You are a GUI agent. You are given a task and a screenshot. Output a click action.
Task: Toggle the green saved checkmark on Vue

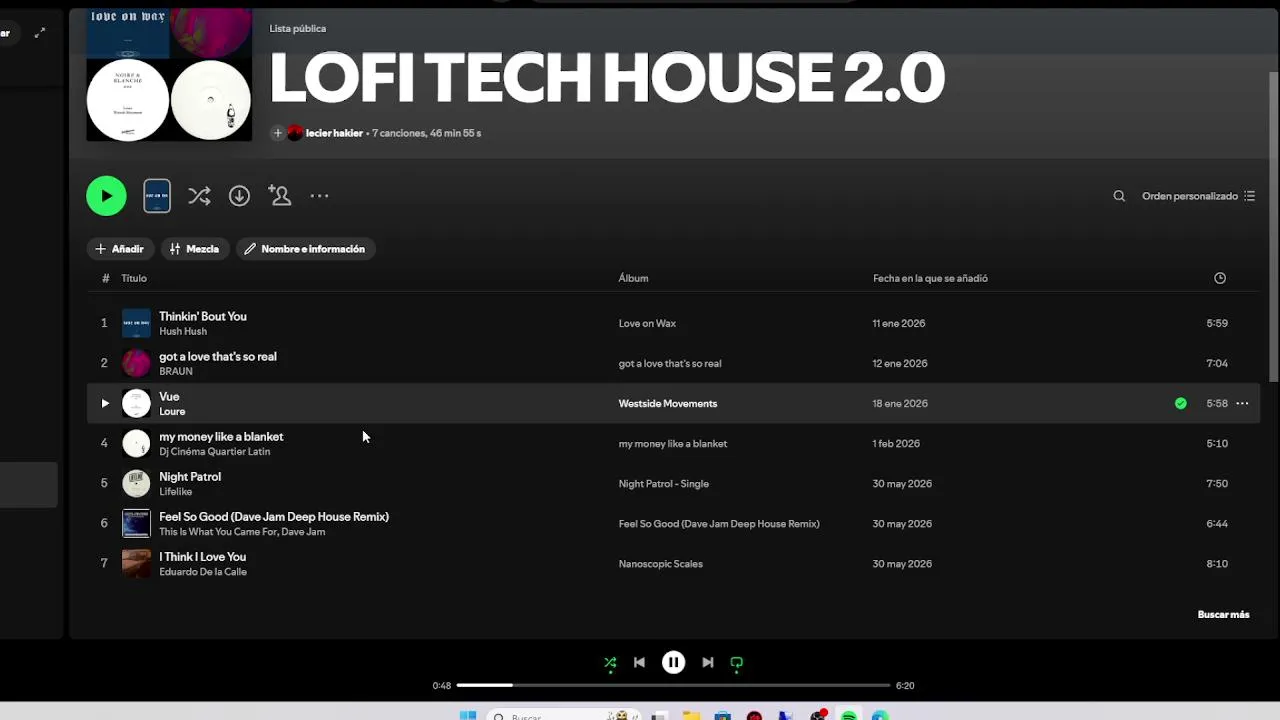pos(1181,403)
